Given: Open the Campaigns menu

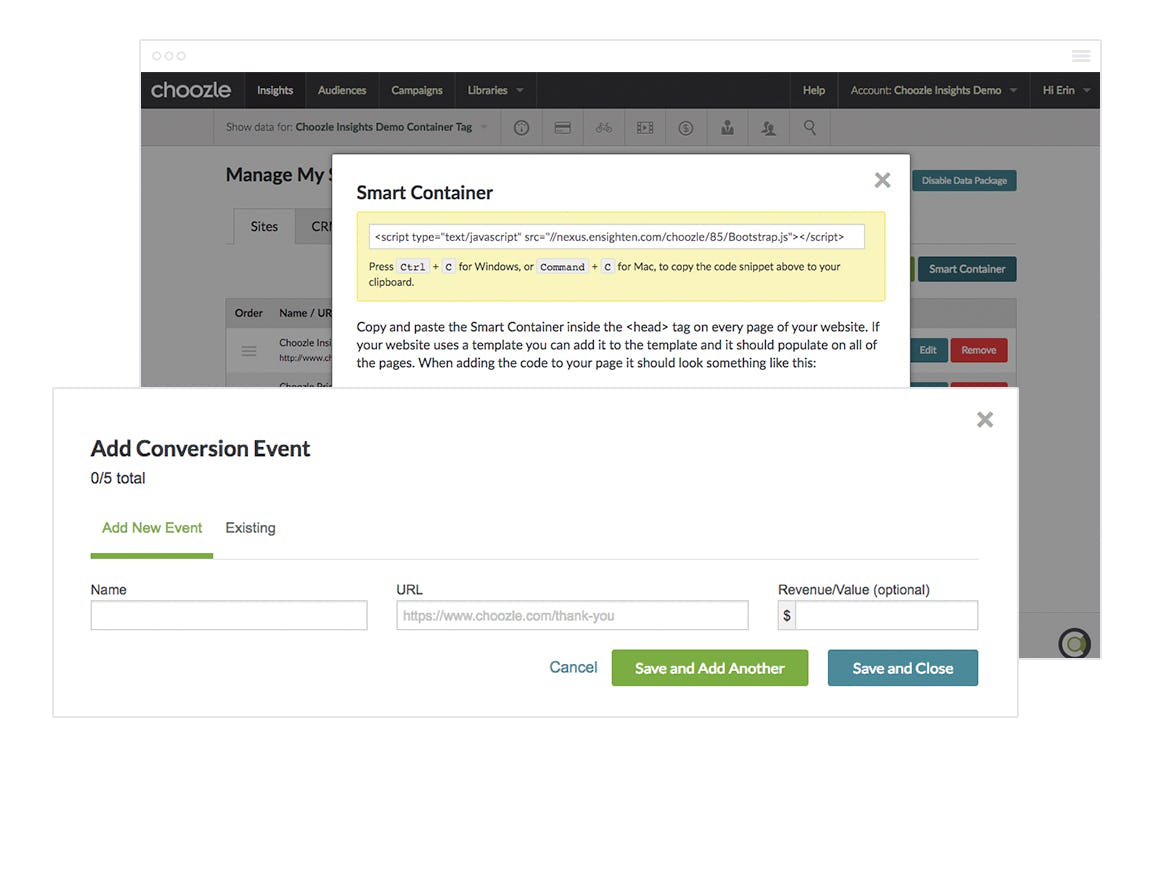Looking at the screenshot, I should (417, 90).
